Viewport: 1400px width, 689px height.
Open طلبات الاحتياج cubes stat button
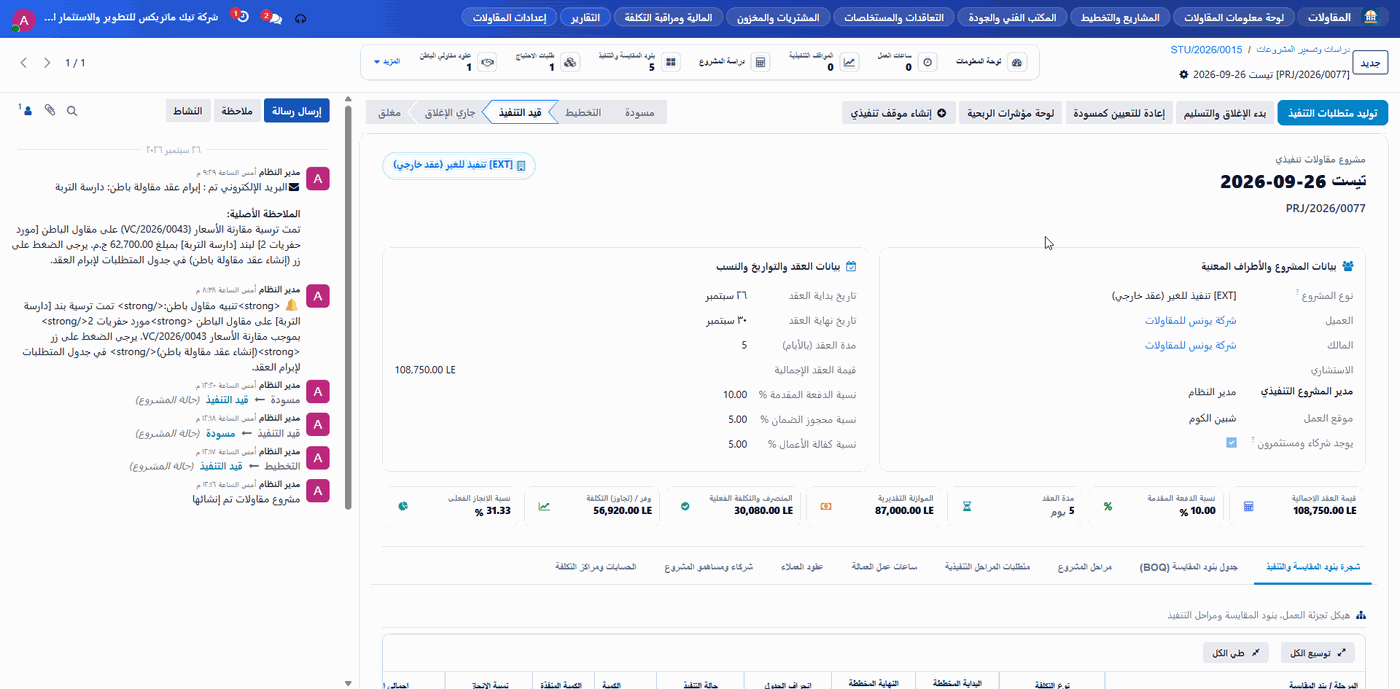pos(547,62)
